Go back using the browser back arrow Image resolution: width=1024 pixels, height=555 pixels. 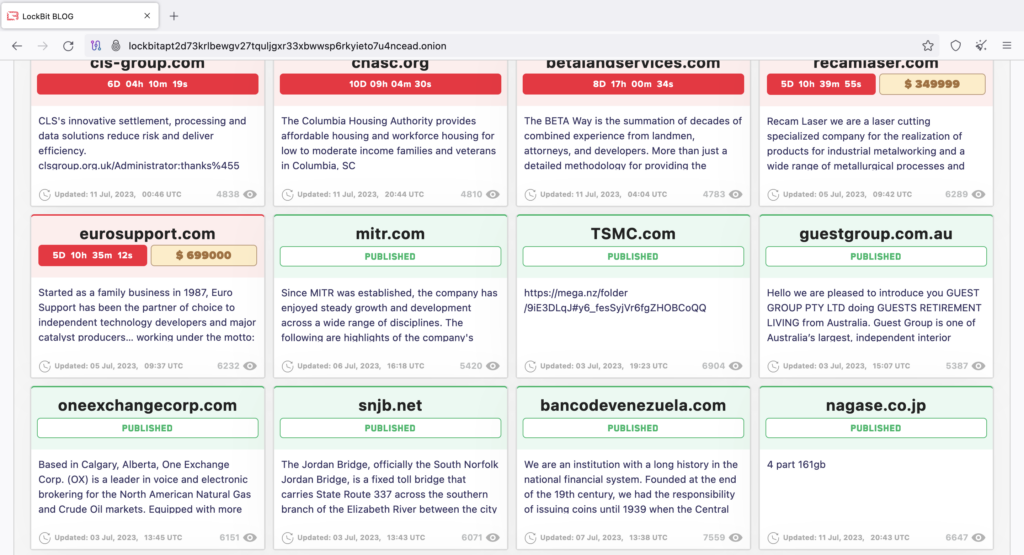(17, 46)
